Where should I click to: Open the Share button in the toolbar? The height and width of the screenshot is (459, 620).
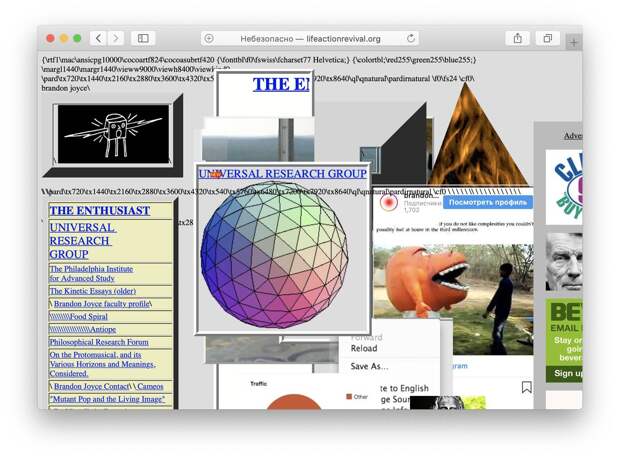[518, 38]
